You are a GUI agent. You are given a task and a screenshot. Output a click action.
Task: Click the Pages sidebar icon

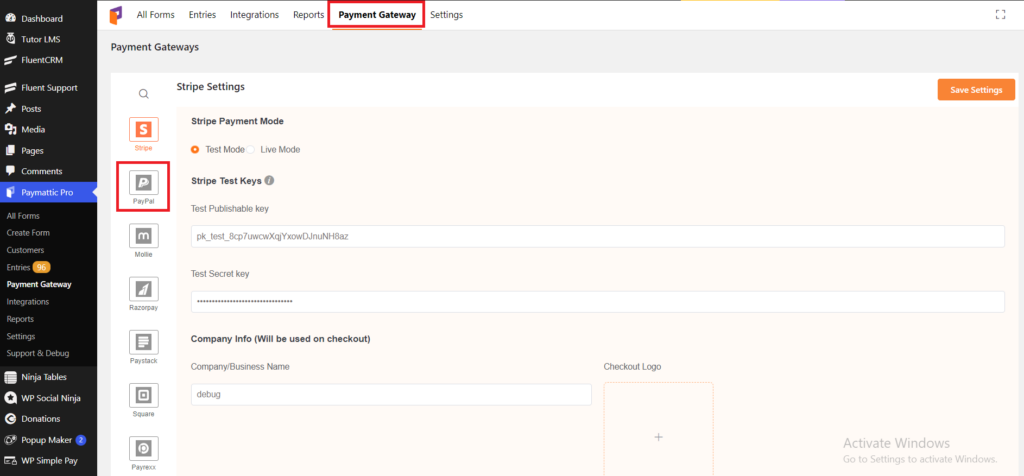click(x=10, y=150)
